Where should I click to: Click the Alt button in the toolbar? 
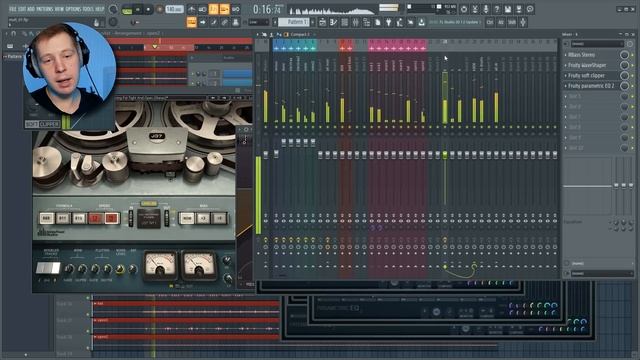501,22
